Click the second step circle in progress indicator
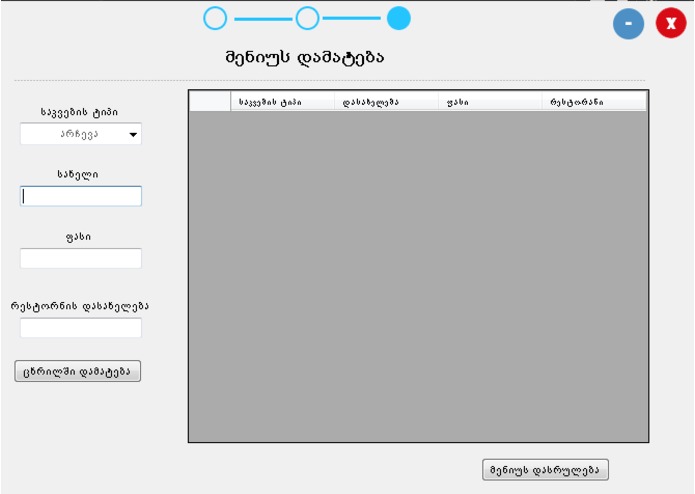Image resolution: width=695 pixels, height=494 pixels. 307,18
